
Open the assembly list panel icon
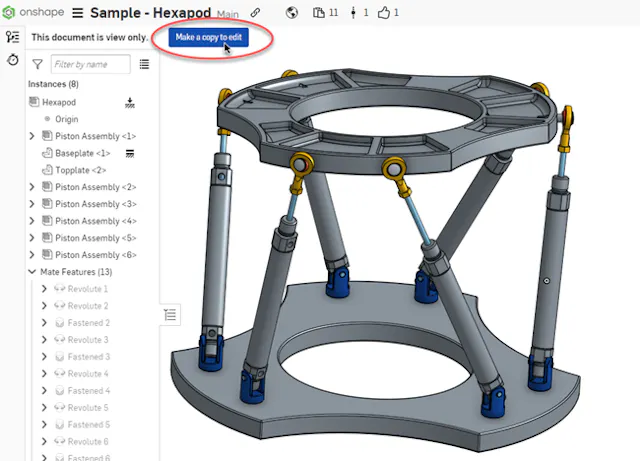click(13, 37)
